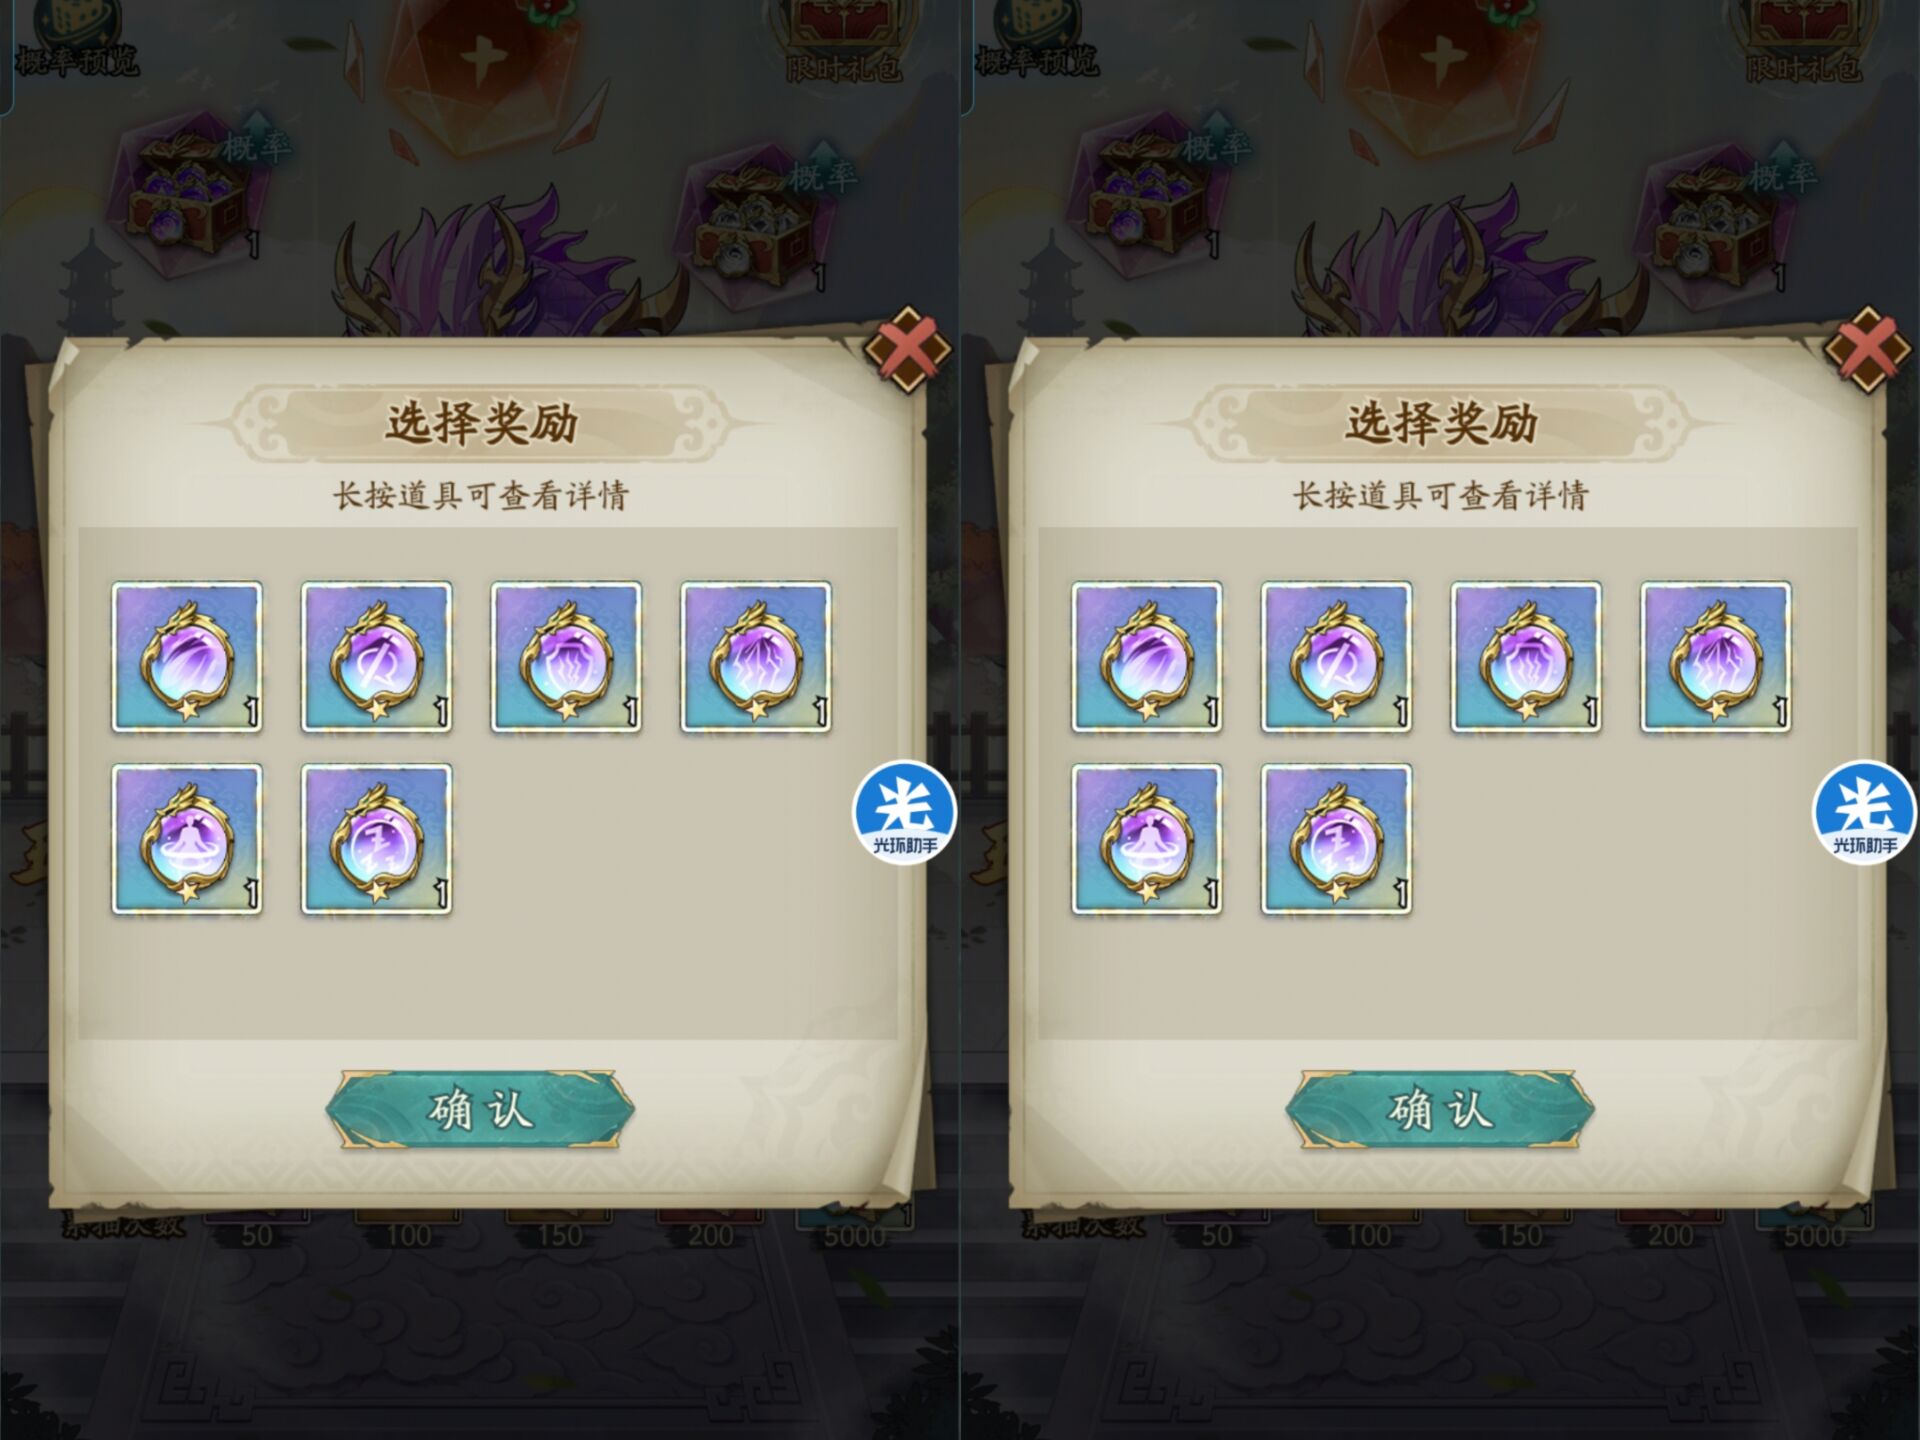This screenshot has width=1920, height=1440.
Task: Pick the sword orb in right dialog
Action: point(1337,657)
